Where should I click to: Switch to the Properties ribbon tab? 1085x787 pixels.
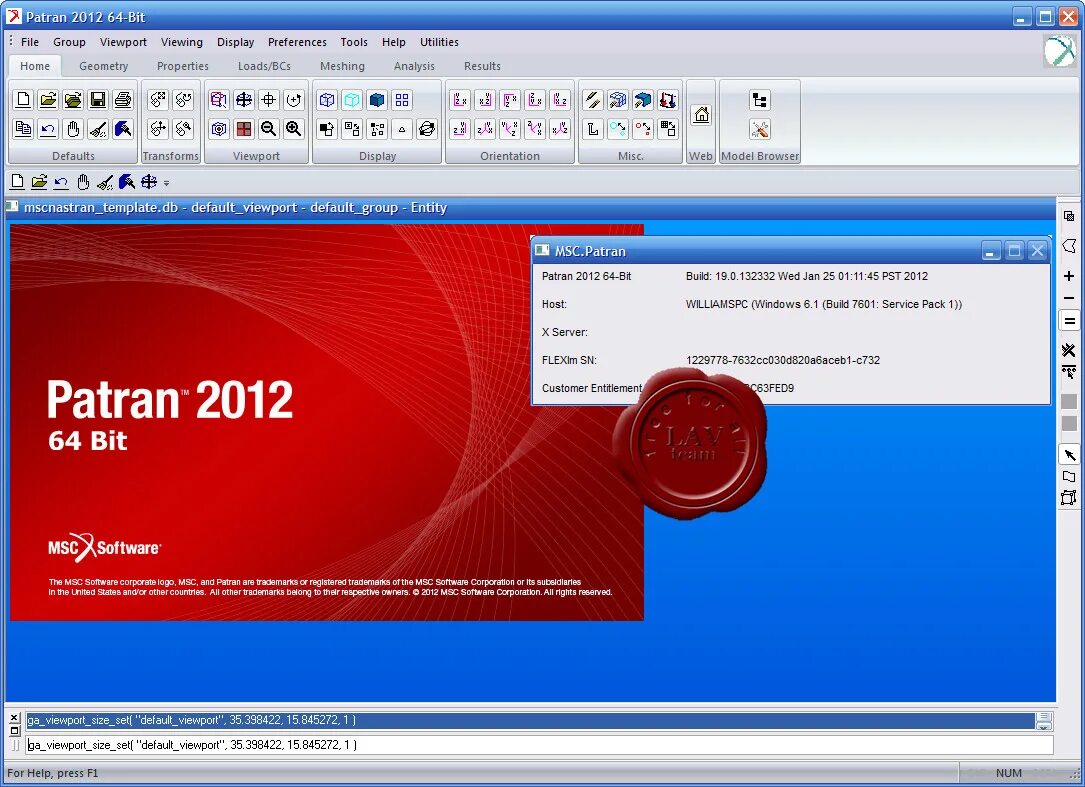pyautogui.click(x=183, y=66)
